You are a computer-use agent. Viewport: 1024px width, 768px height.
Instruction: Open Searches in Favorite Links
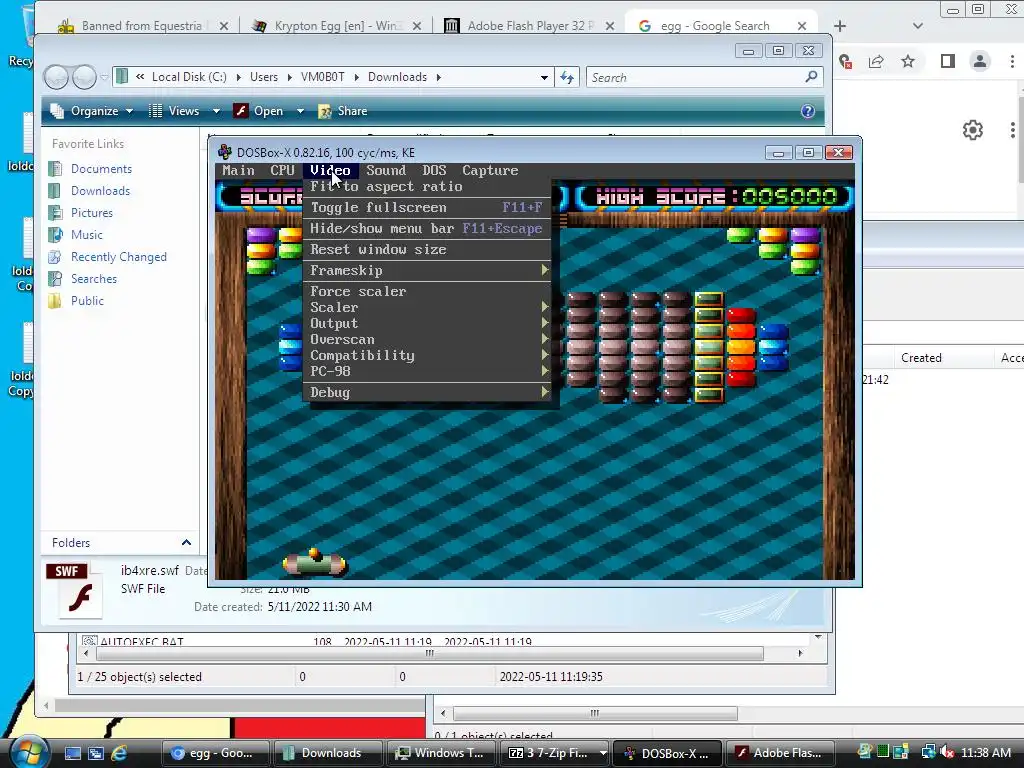[94, 279]
